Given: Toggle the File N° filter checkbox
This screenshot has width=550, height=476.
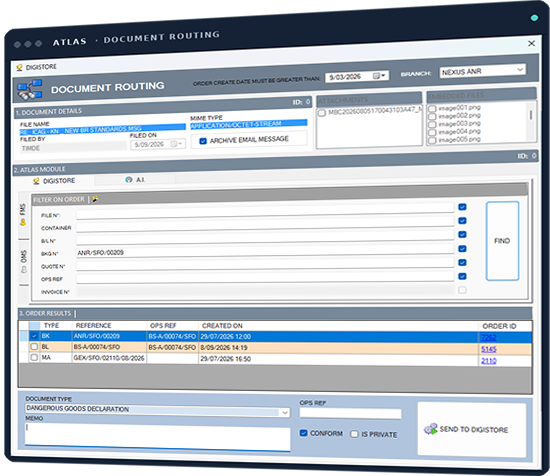Looking at the screenshot, I should click(462, 207).
